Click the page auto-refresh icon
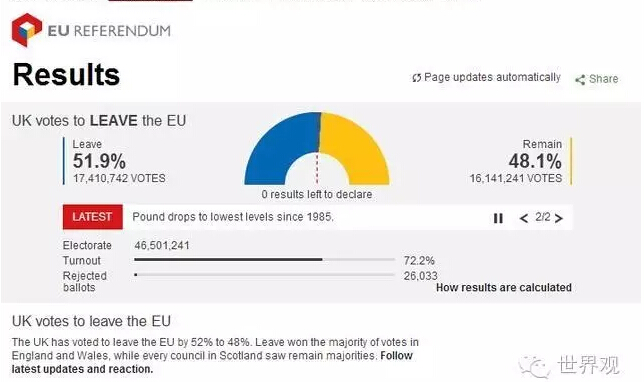Viewport: 644px width, 382px height. pyautogui.click(x=416, y=78)
